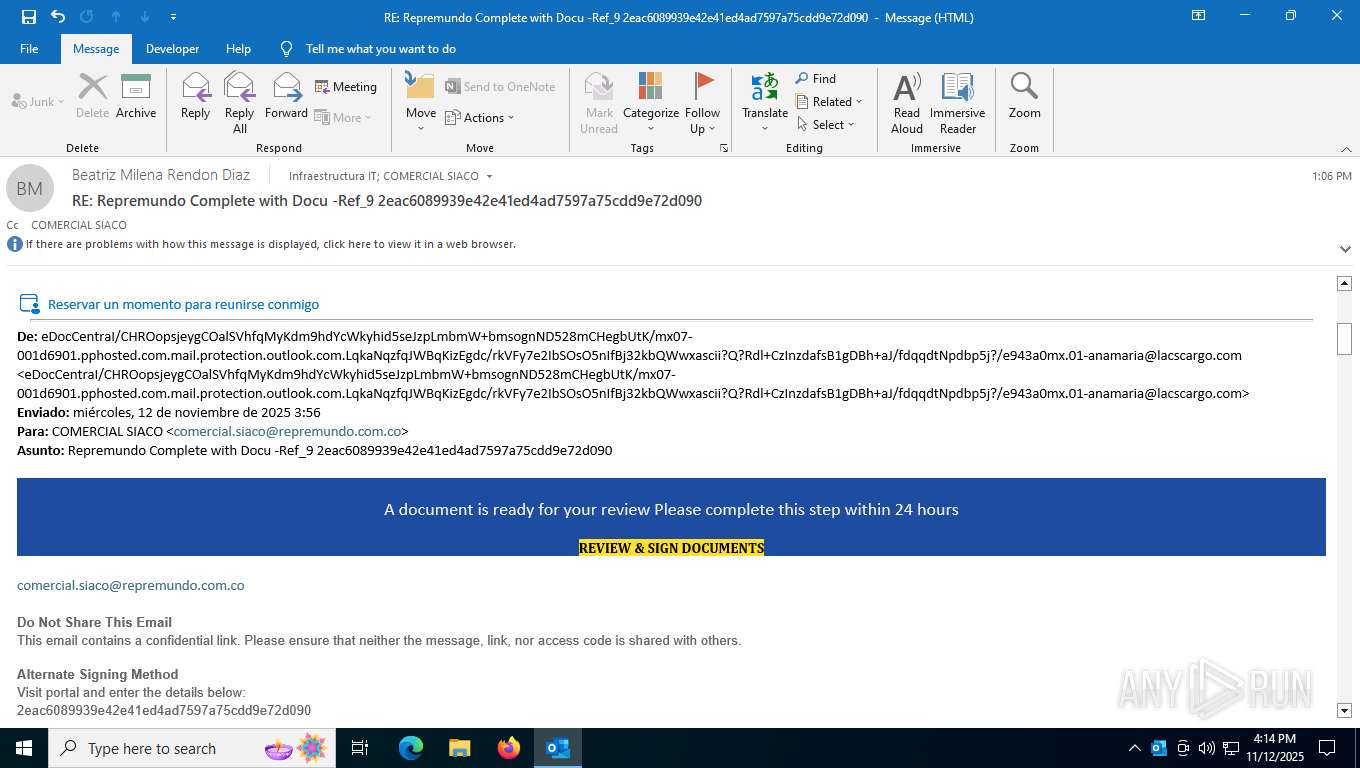Viewport: 1360px width, 768px height.
Task: Go to the next item with the down arrow
Action: click(x=145, y=17)
